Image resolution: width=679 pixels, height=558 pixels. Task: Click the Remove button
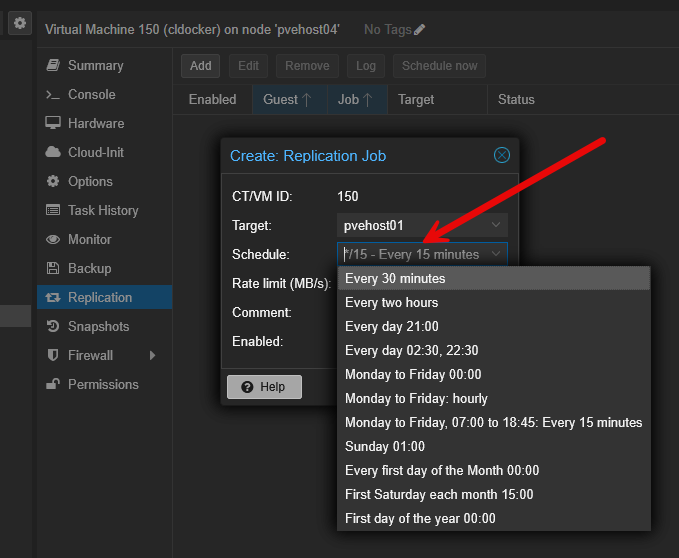[307, 66]
